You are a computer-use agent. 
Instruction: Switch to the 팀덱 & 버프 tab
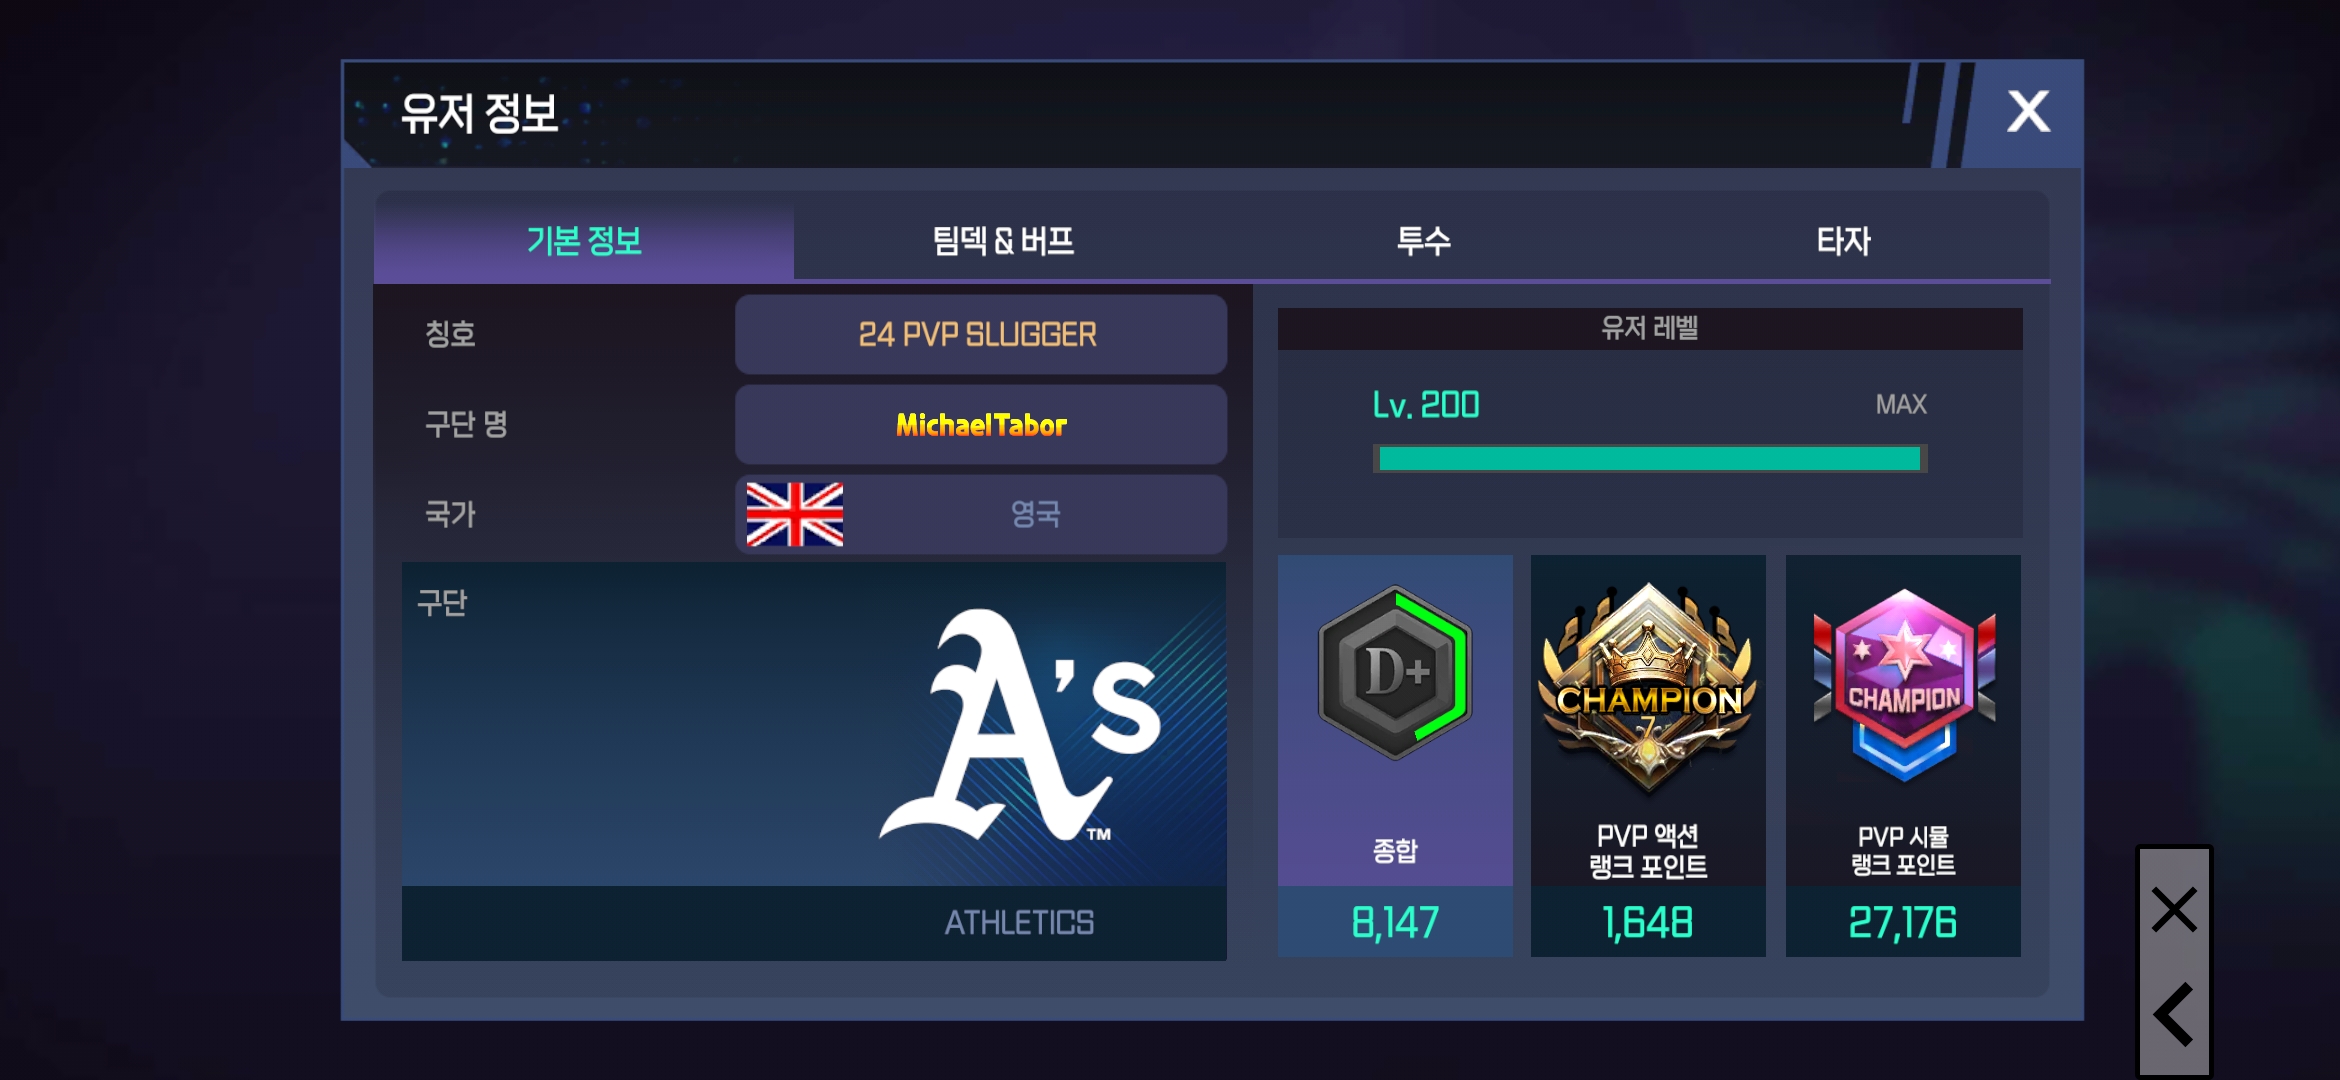click(1003, 241)
